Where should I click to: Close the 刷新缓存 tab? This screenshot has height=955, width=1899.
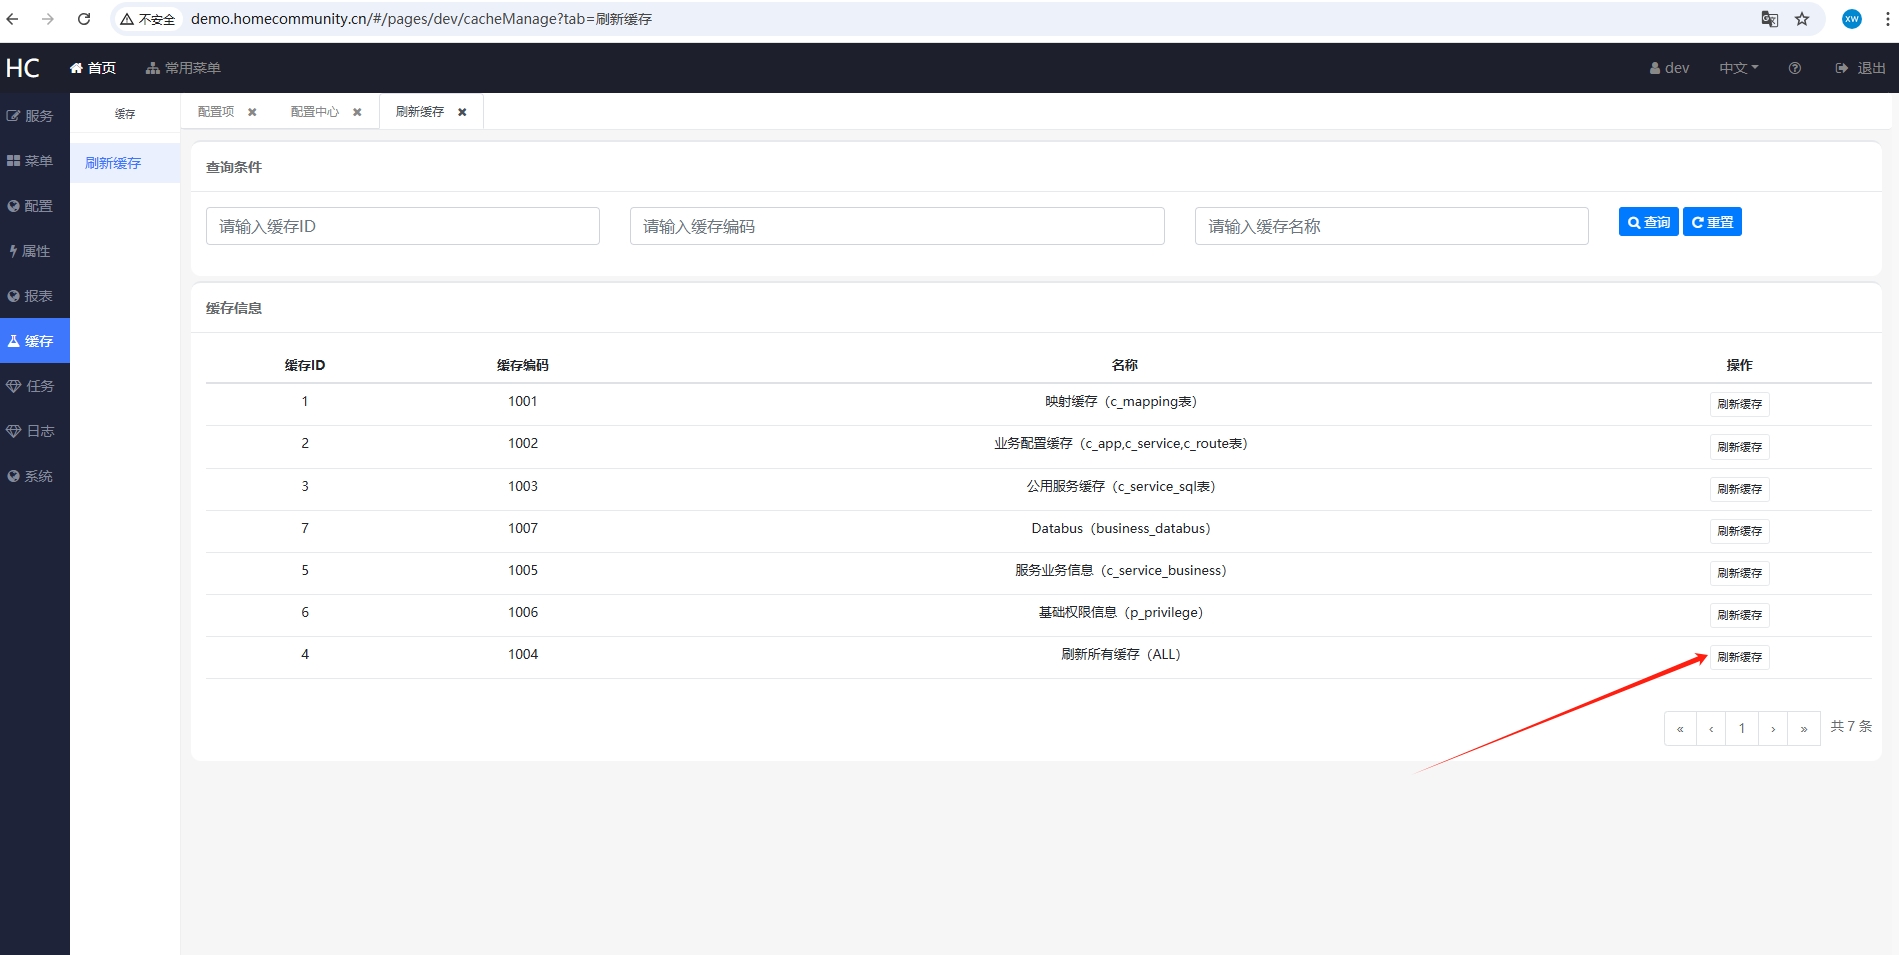pyautogui.click(x=462, y=112)
